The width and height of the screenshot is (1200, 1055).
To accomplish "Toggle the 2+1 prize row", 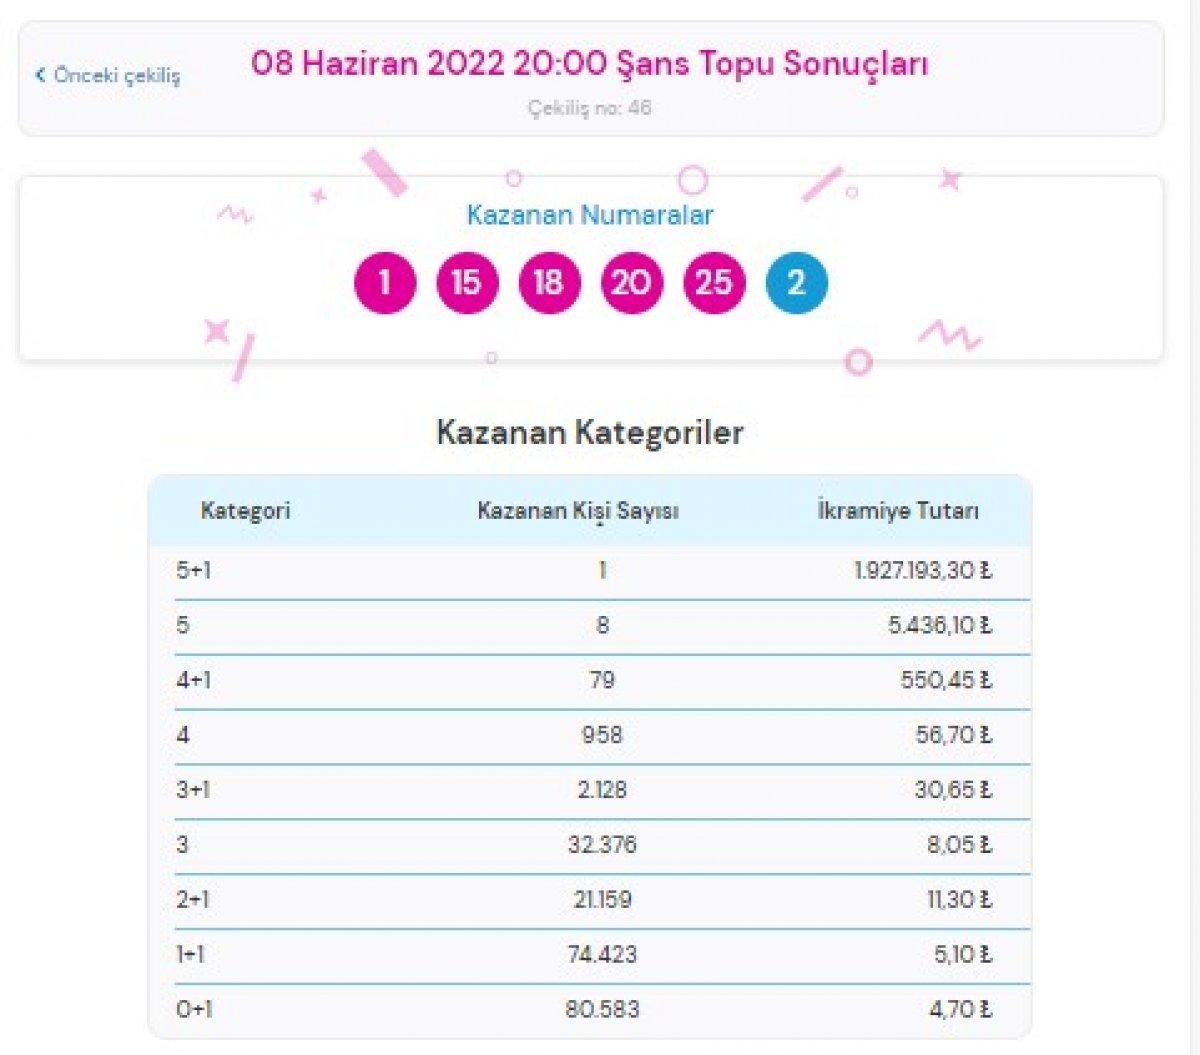I will pos(590,900).
